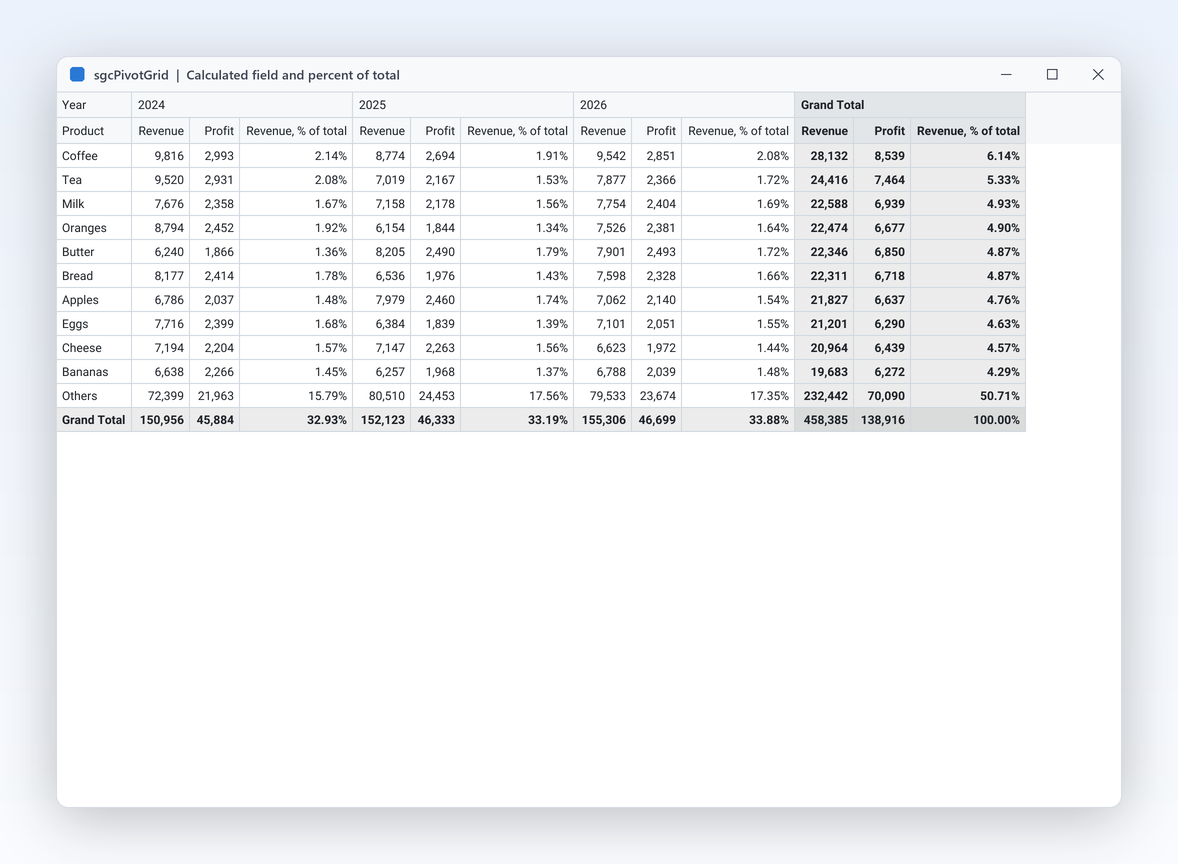Click the Revenue header under 2024
The image size is (1178, 864).
coord(161,131)
